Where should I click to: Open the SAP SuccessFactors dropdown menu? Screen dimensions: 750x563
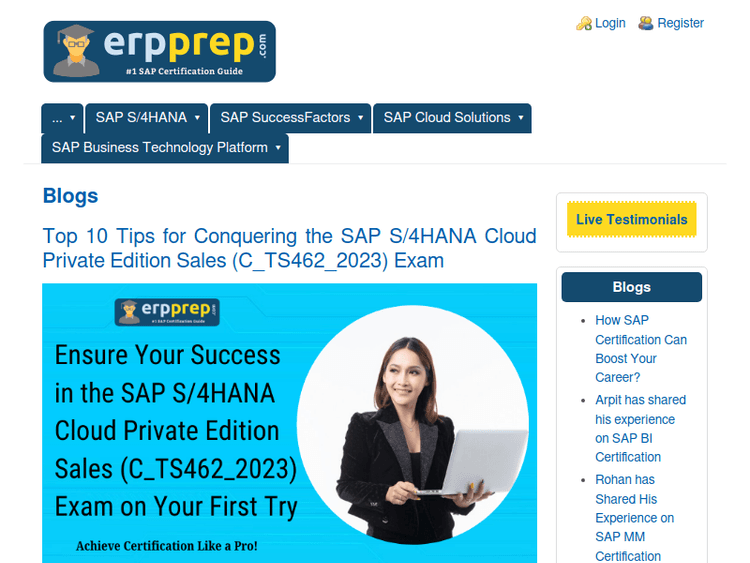[291, 118]
